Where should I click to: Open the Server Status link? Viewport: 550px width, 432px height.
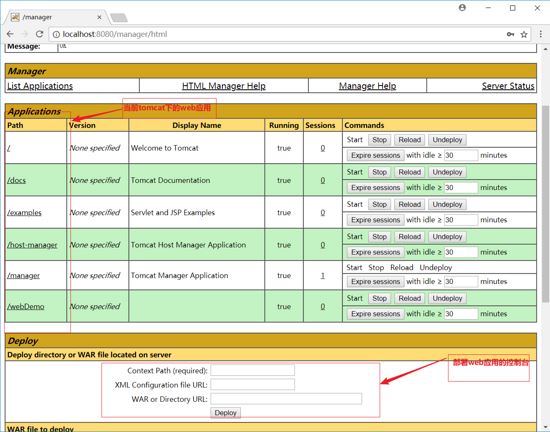508,86
